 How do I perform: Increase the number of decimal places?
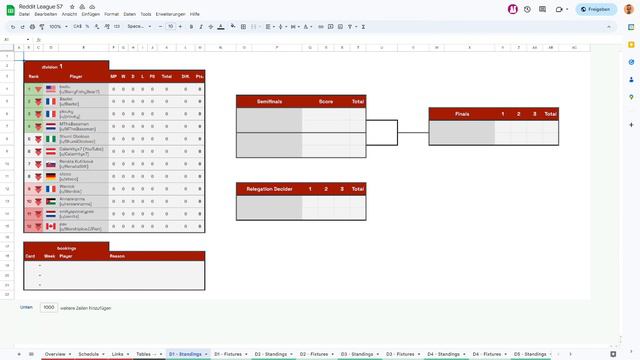(107, 27)
